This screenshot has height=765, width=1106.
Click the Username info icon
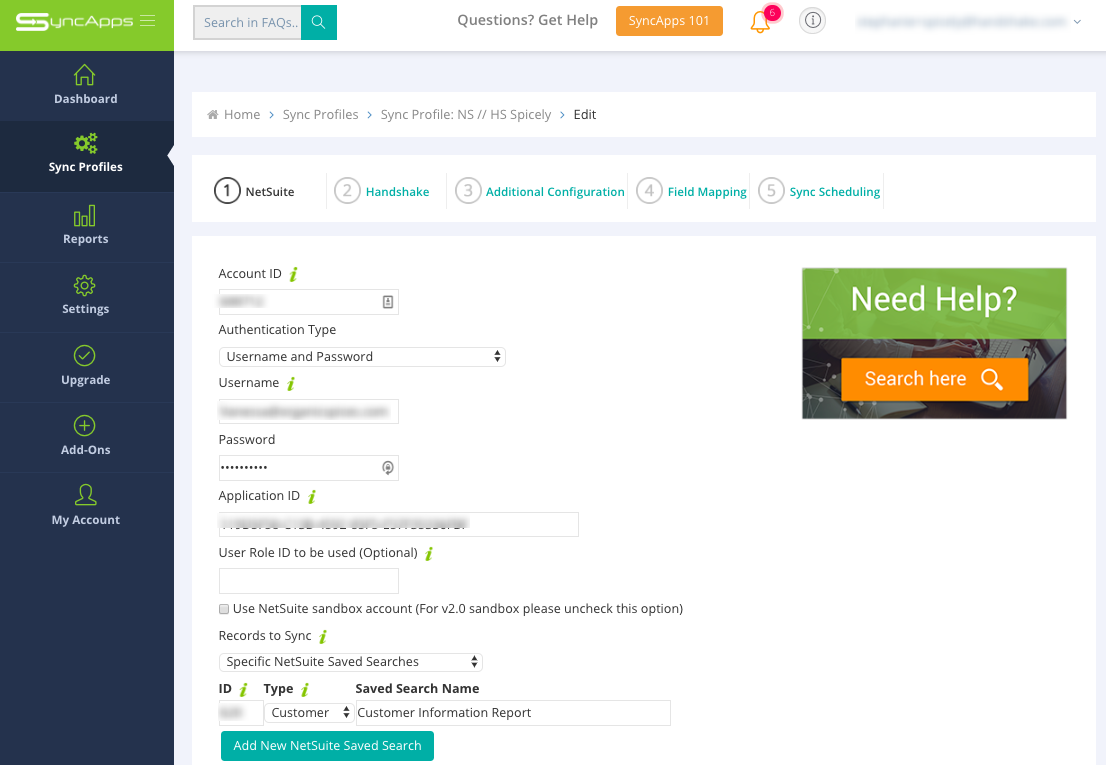pyautogui.click(x=291, y=384)
